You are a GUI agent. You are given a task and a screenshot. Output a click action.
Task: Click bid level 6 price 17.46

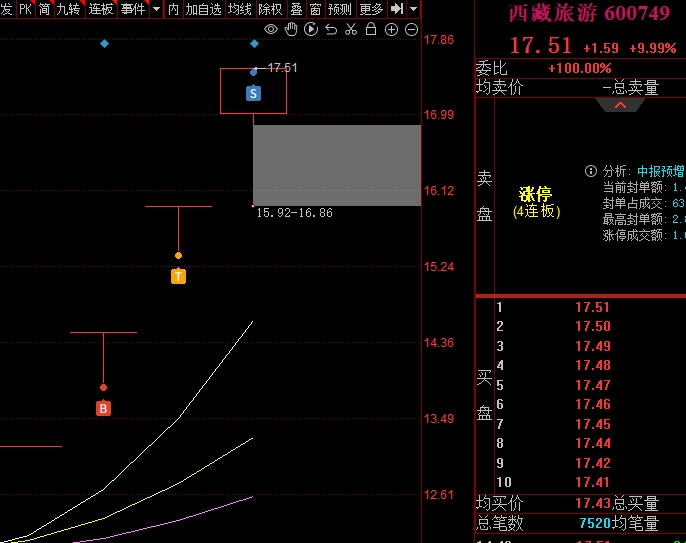click(x=592, y=404)
